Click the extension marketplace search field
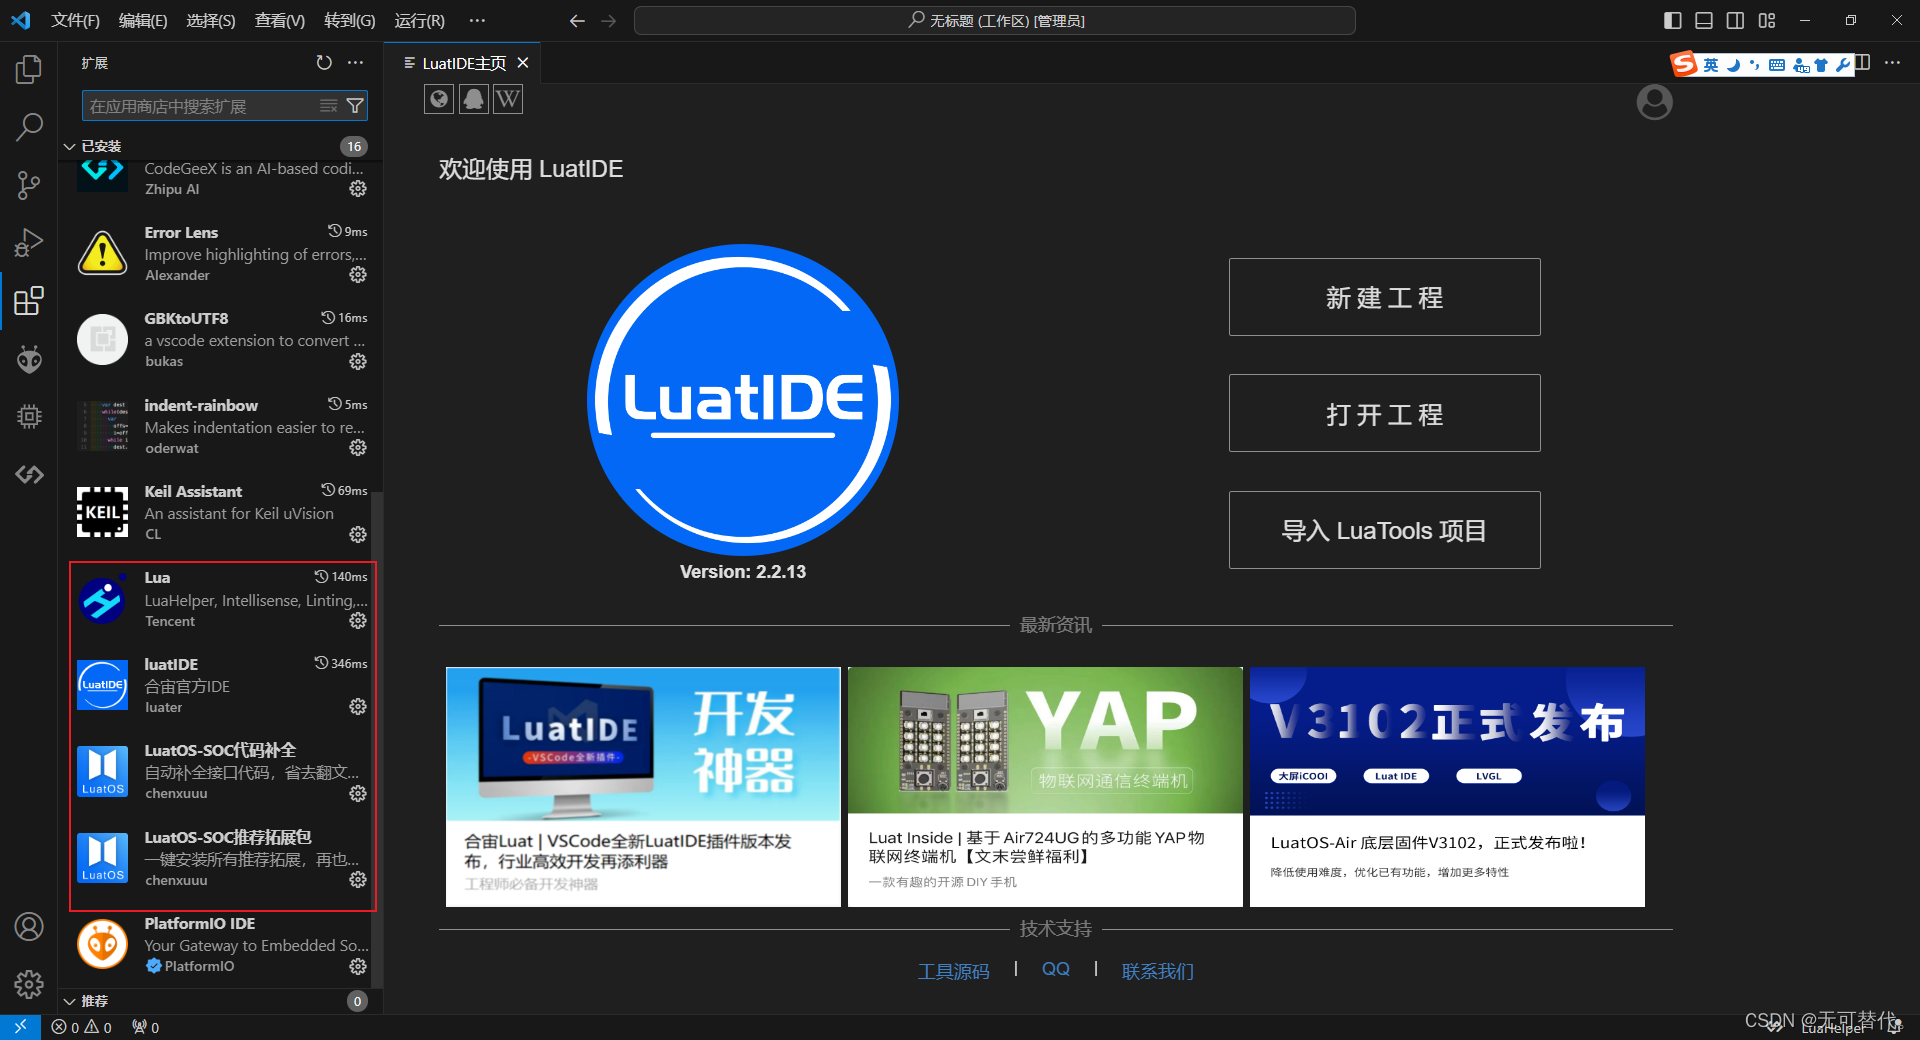1920x1040 pixels. (200, 105)
